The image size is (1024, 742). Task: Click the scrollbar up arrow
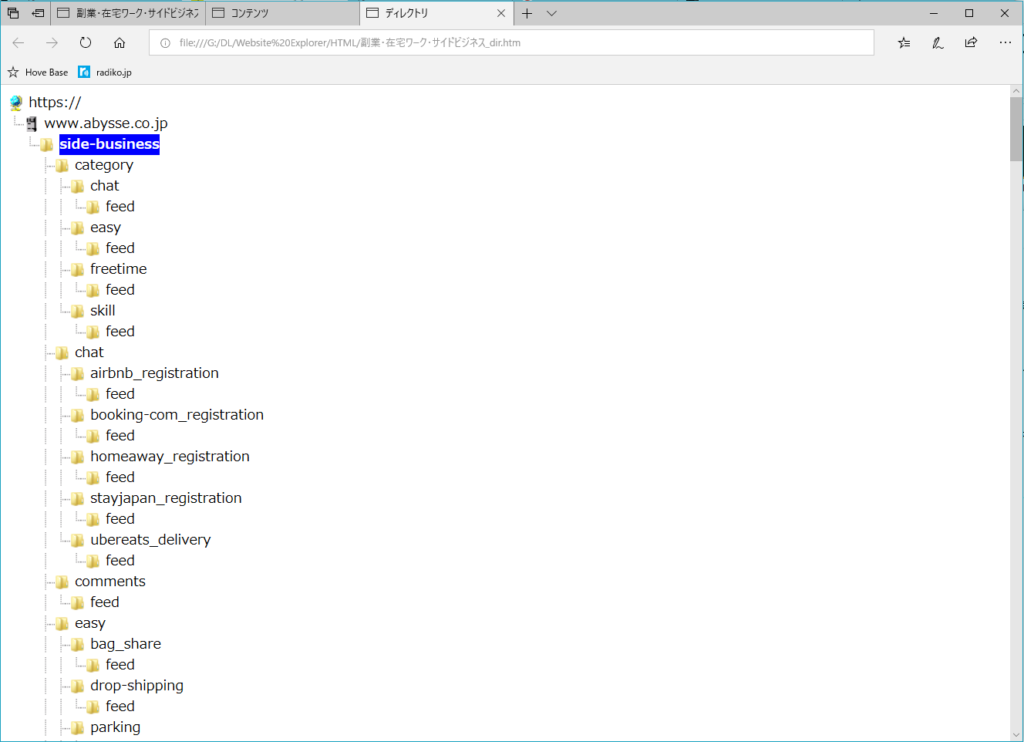(x=1016, y=91)
